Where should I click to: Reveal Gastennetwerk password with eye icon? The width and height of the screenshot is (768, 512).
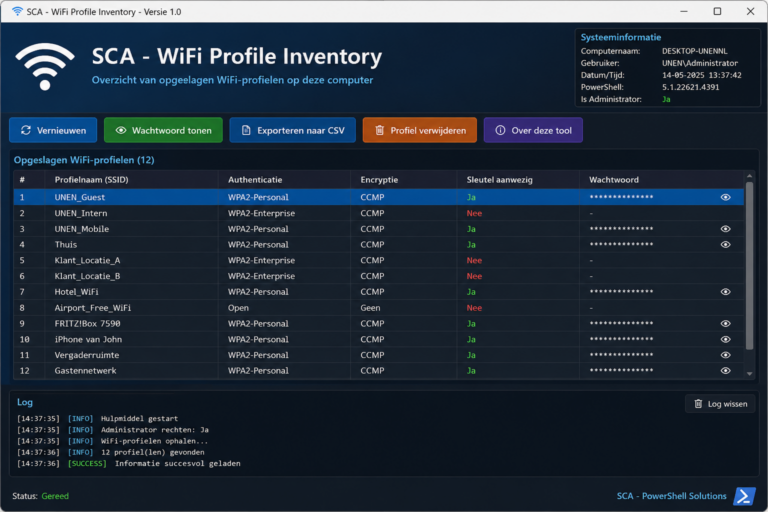pos(725,370)
